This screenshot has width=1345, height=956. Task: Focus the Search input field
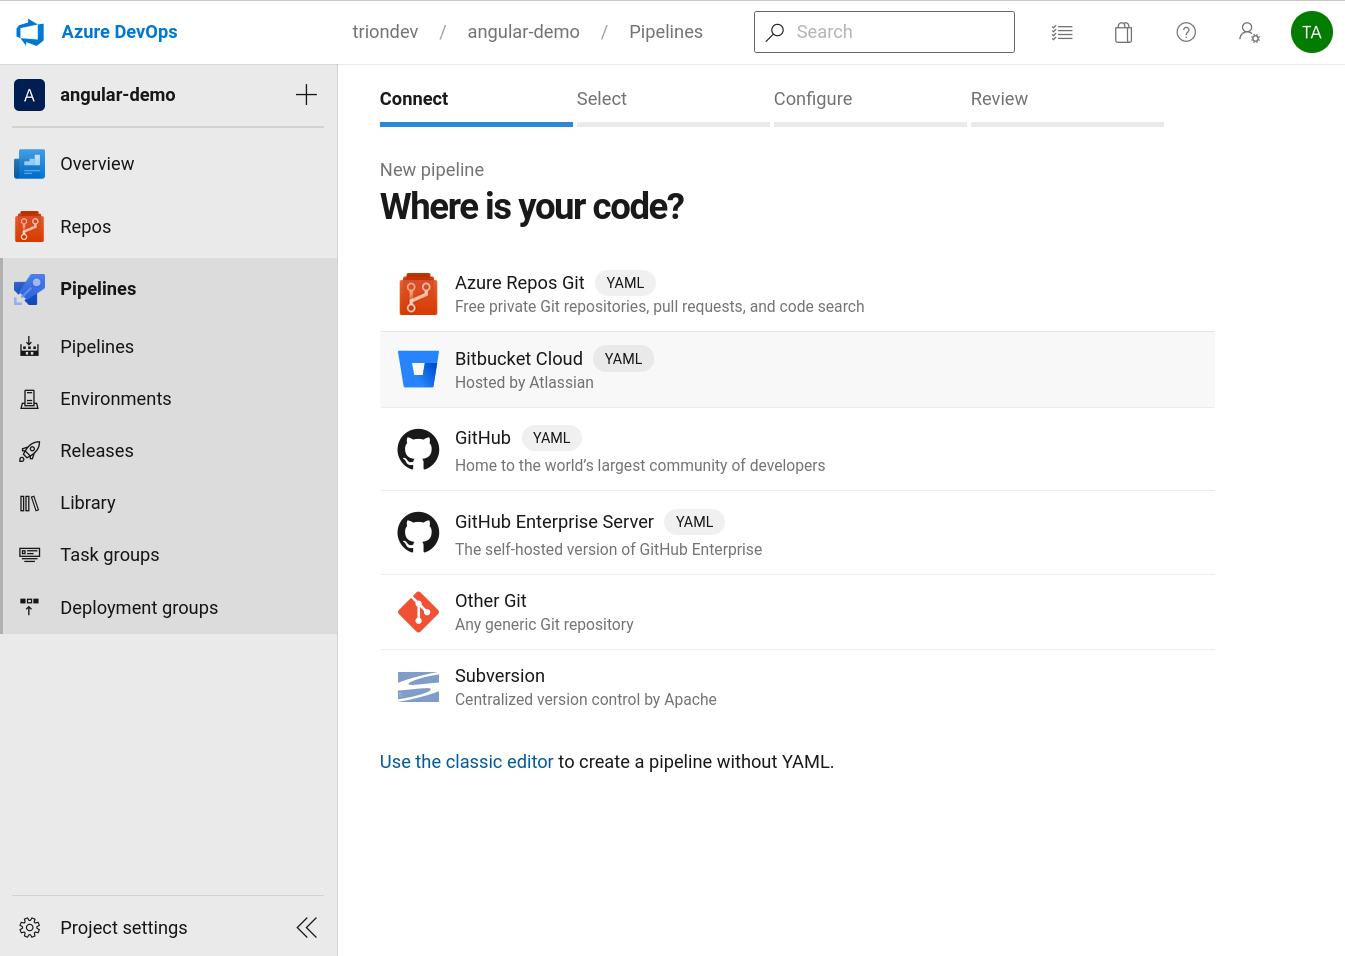pyautogui.click(x=884, y=32)
